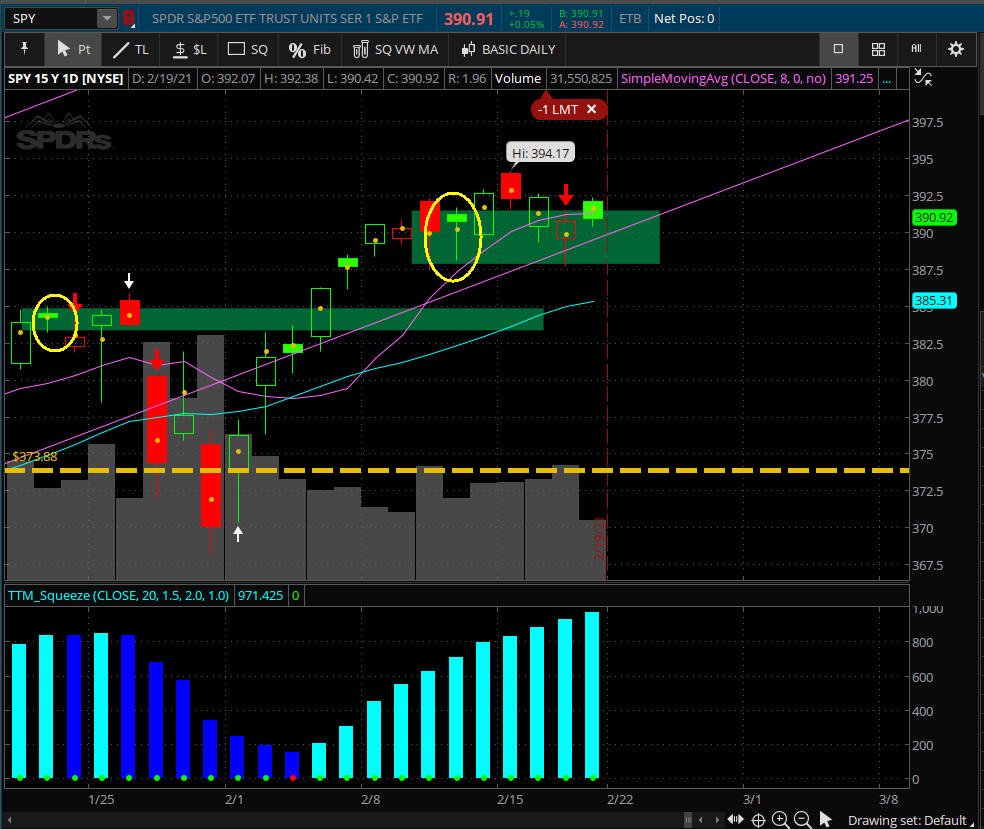984x829 pixels.
Task: Select the TL trendline drawing tool
Action: [x=131, y=49]
